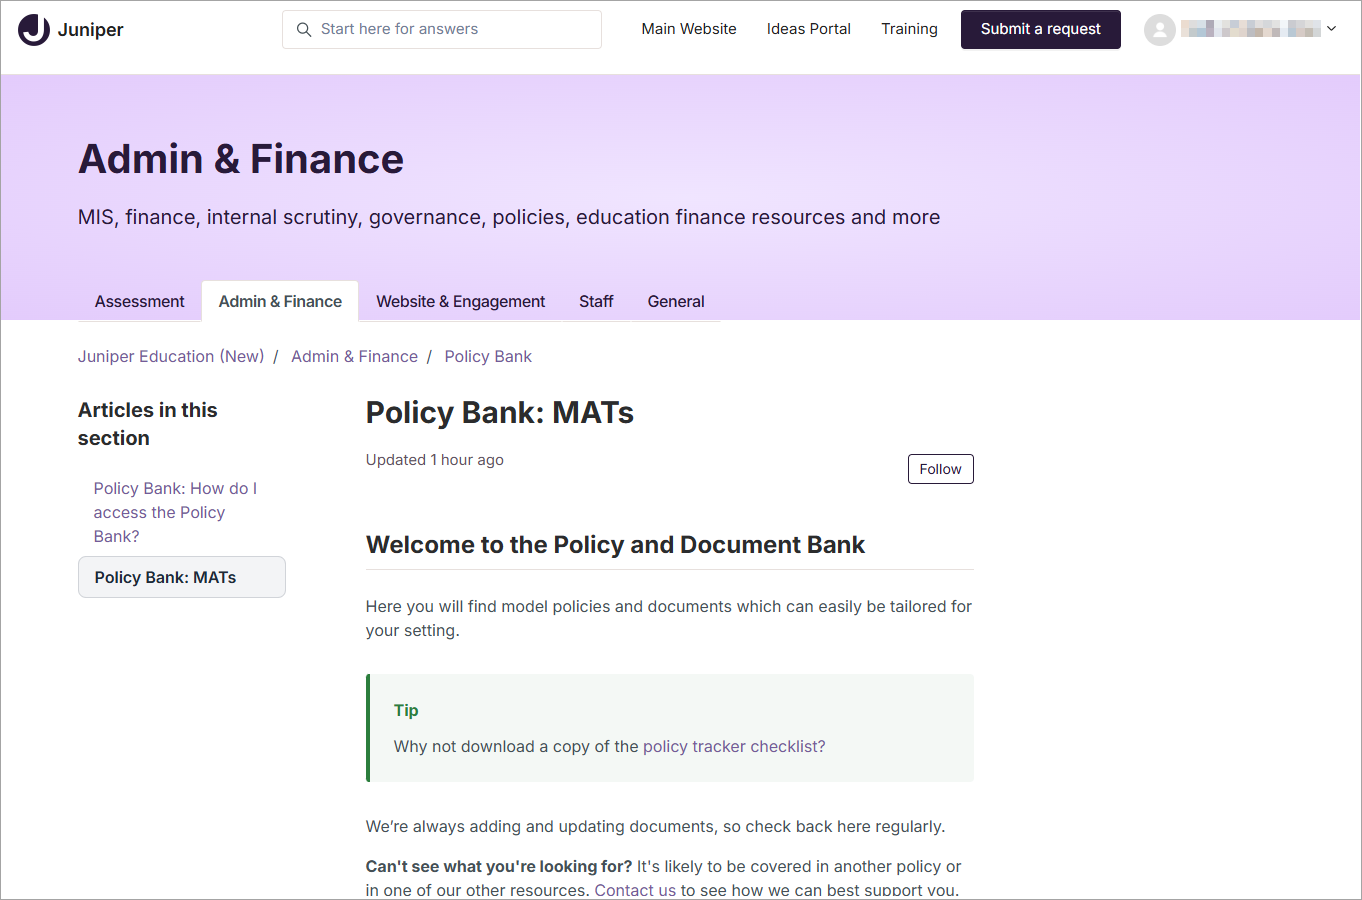Open the policy tracker checklist link
The image size is (1362, 900).
coord(734,746)
